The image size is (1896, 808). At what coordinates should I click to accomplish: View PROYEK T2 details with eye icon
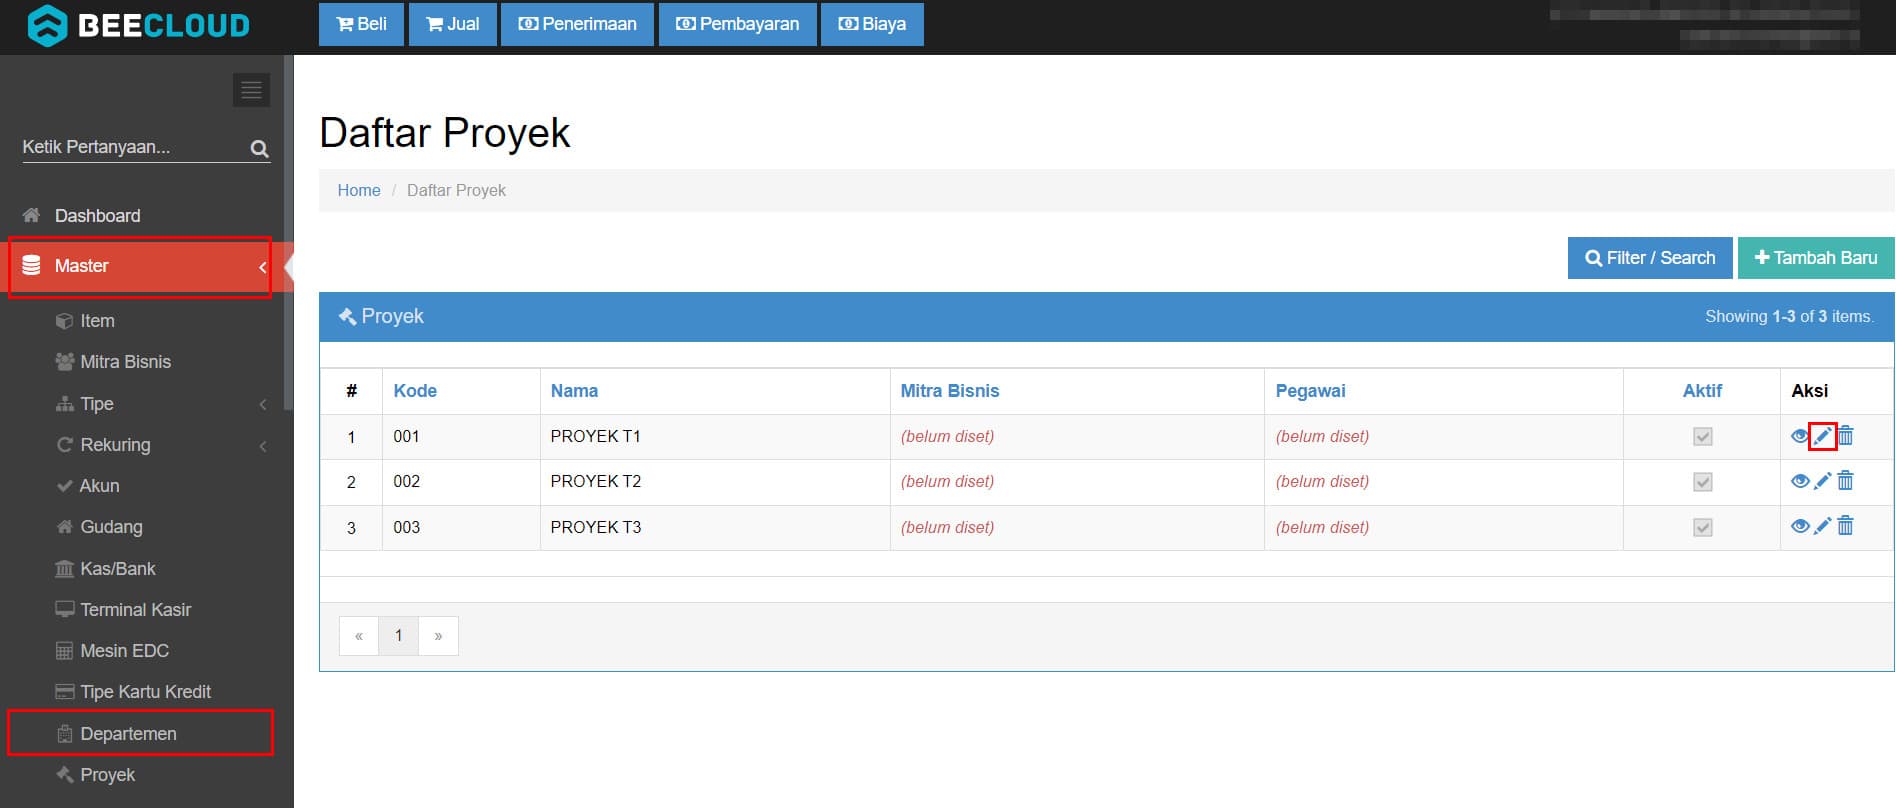pos(1800,481)
